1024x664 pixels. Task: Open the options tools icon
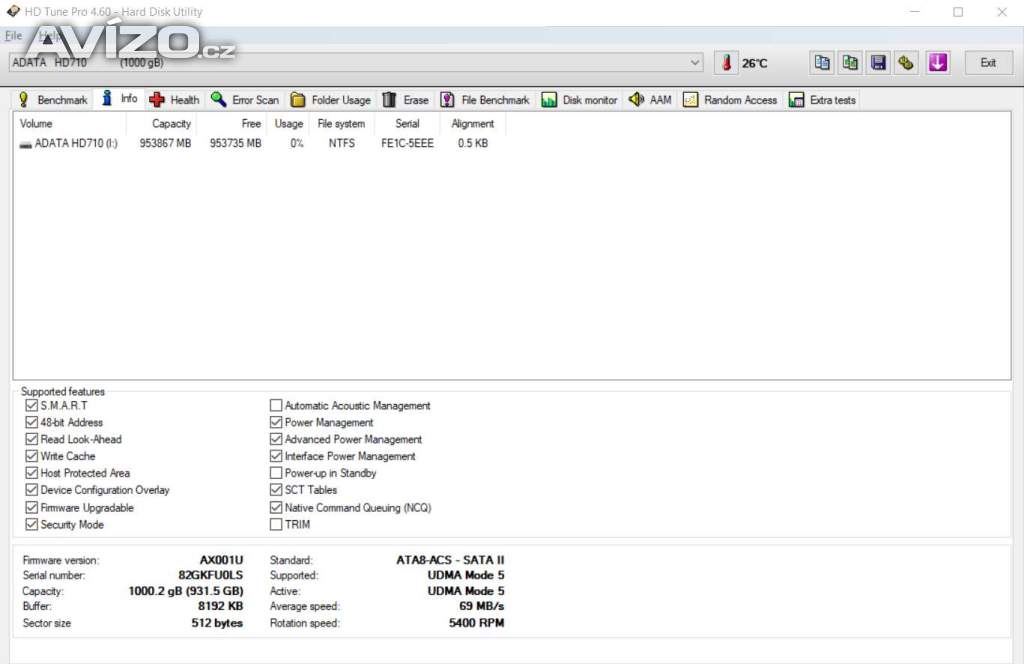(x=906, y=63)
